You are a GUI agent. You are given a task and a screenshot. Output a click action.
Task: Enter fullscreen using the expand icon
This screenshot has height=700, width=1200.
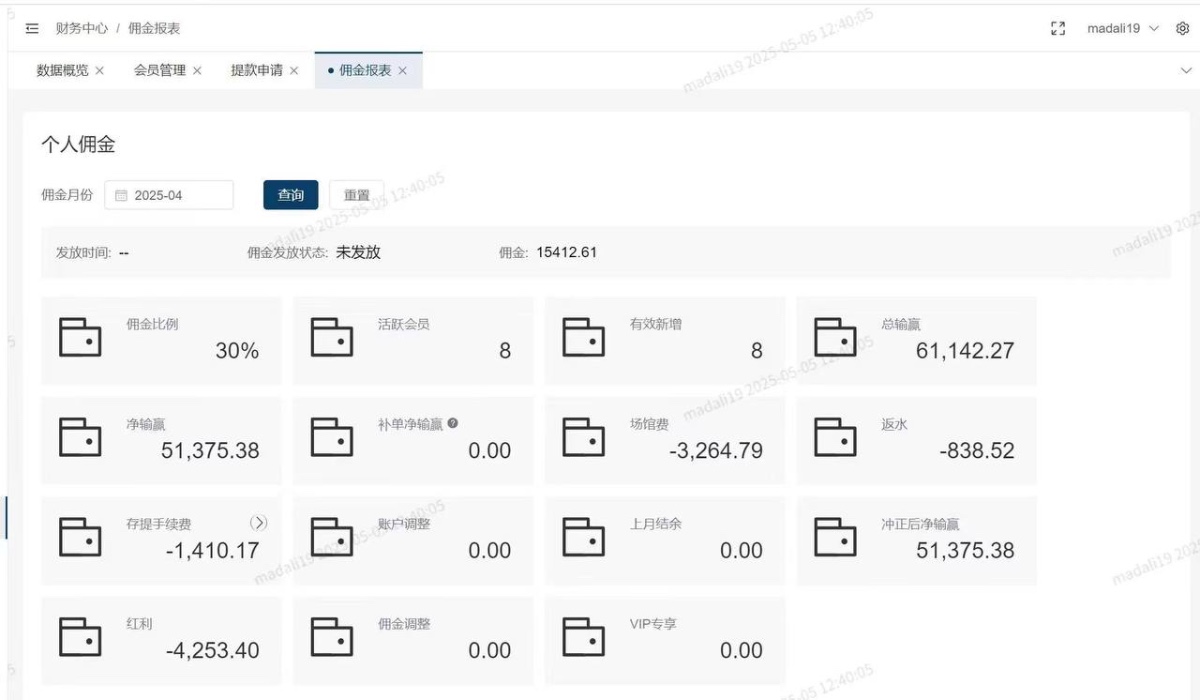tap(1058, 28)
